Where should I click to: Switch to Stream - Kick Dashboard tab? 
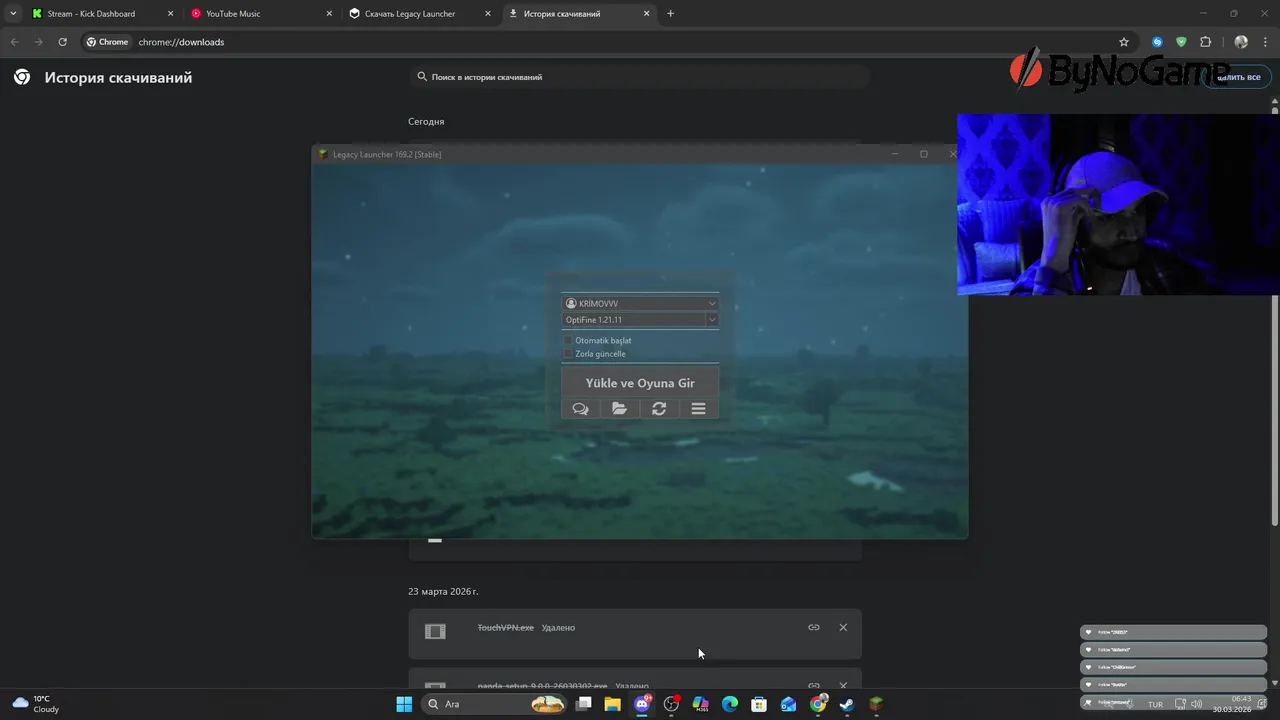(91, 14)
